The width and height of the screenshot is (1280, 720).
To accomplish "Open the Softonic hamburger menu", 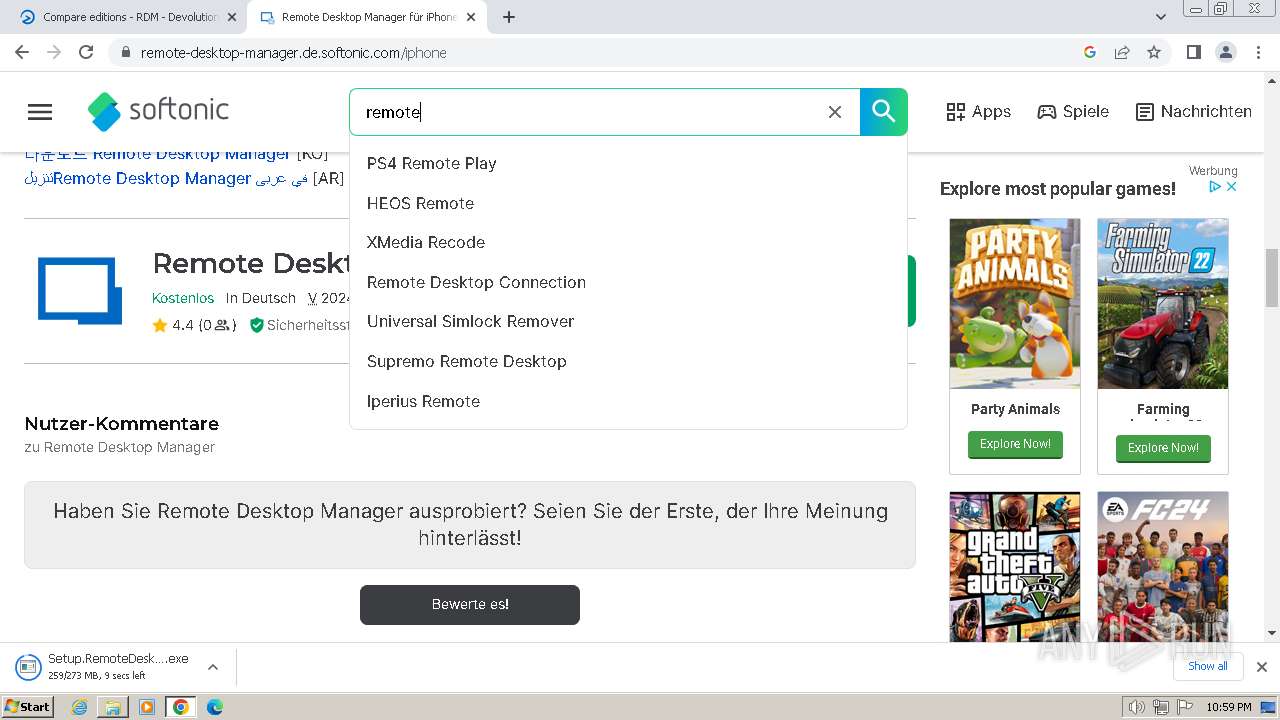I will point(40,112).
